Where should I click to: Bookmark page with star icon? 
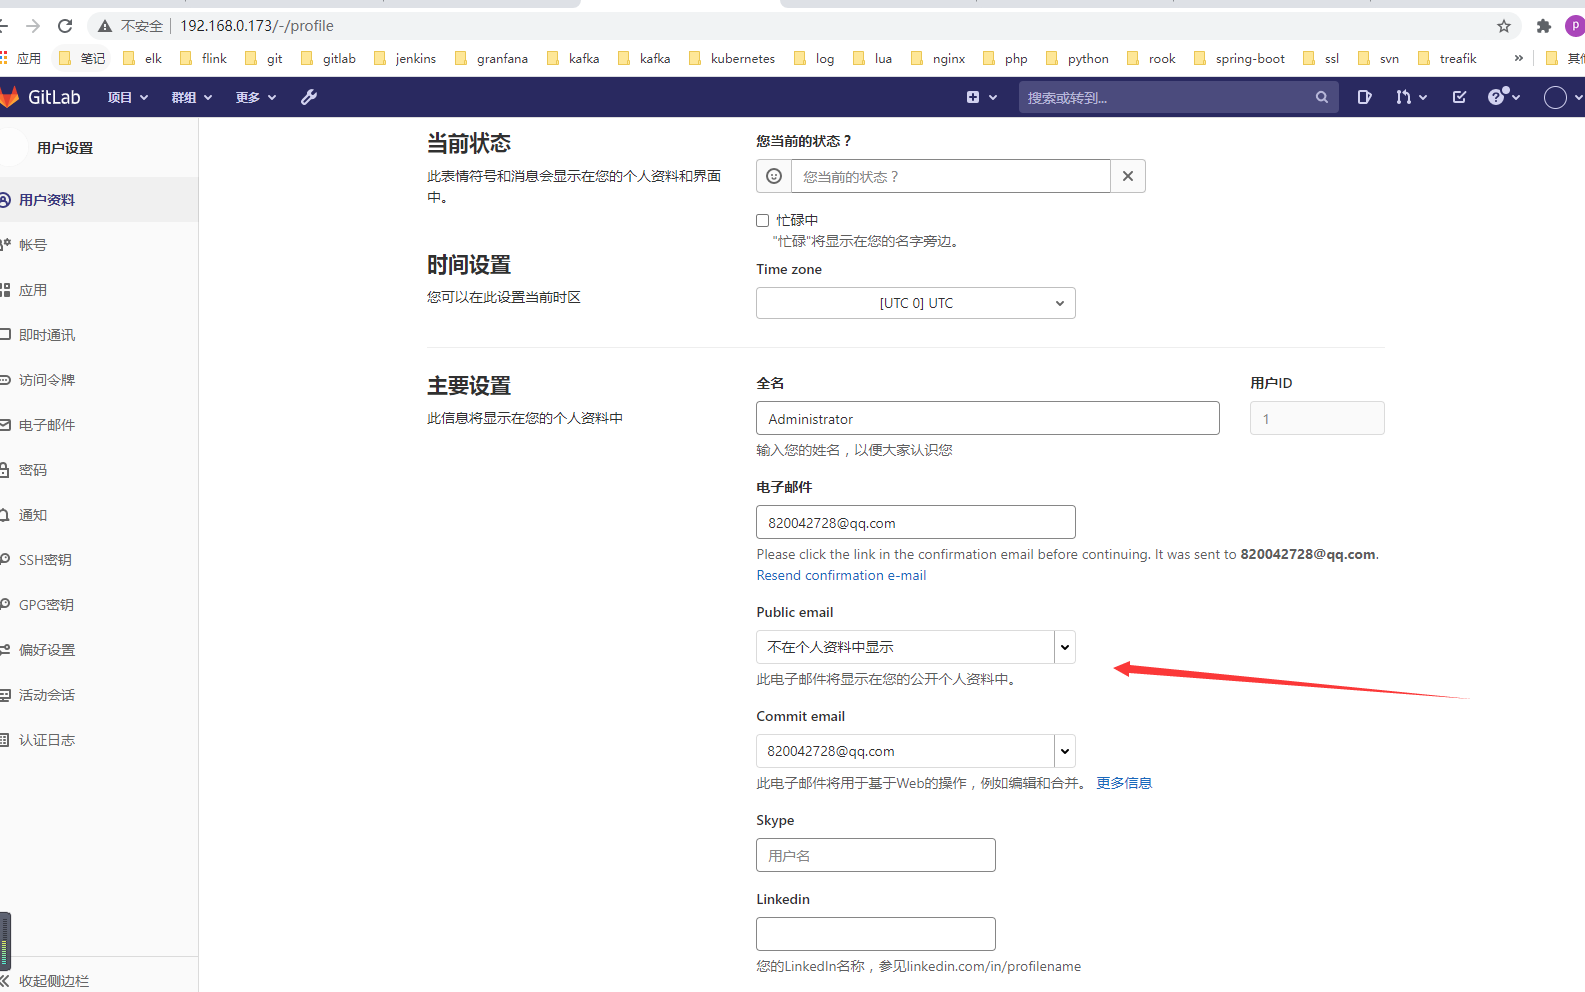point(1504,26)
